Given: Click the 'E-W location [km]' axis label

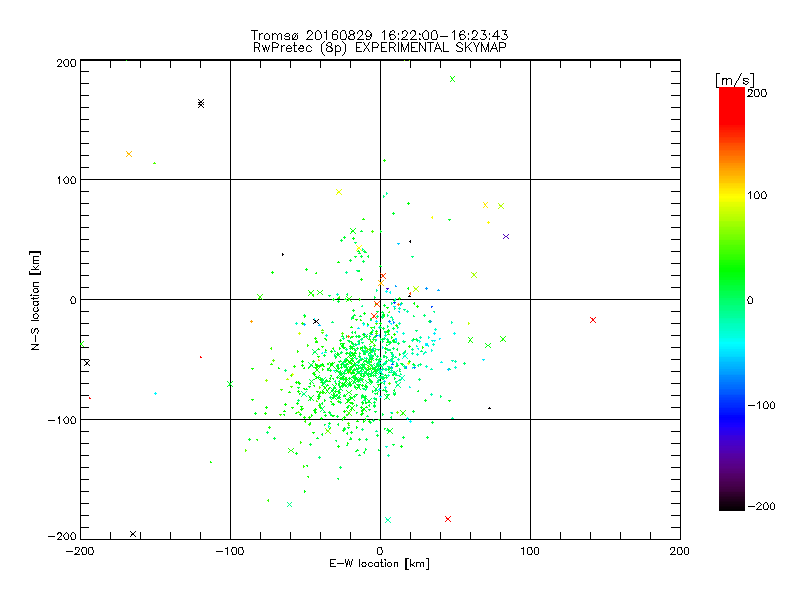Looking at the screenshot, I should coord(379,563).
